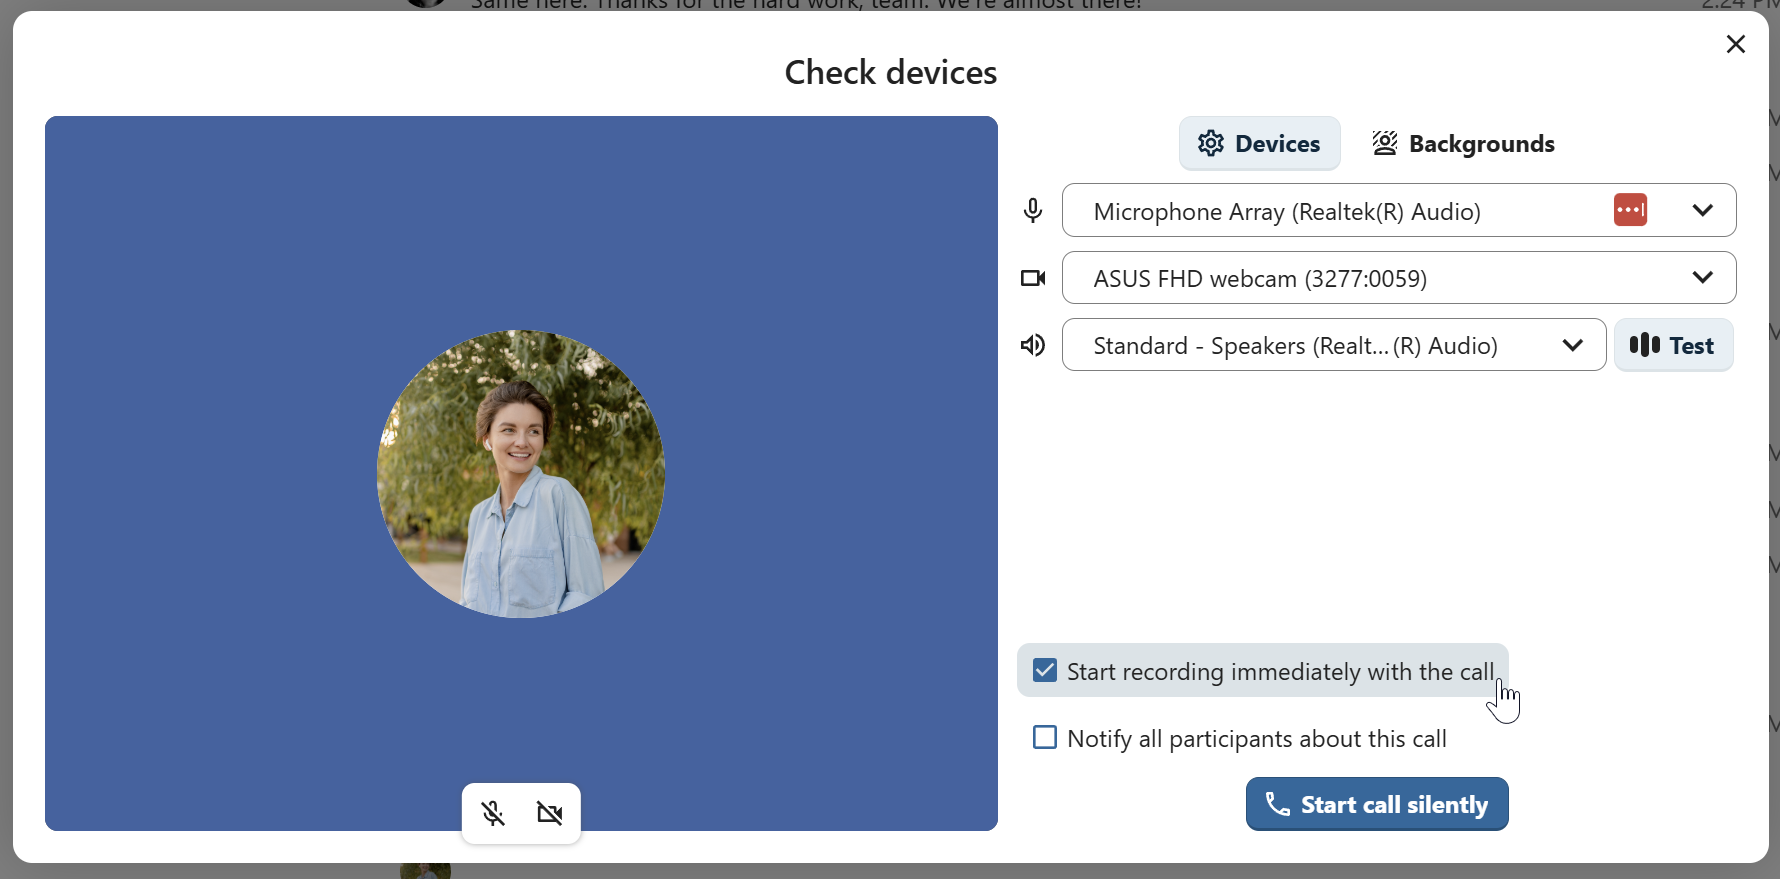Viewport: 1780px width, 879px height.
Task: Close the Check devices dialog
Action: pos(1735,44)
